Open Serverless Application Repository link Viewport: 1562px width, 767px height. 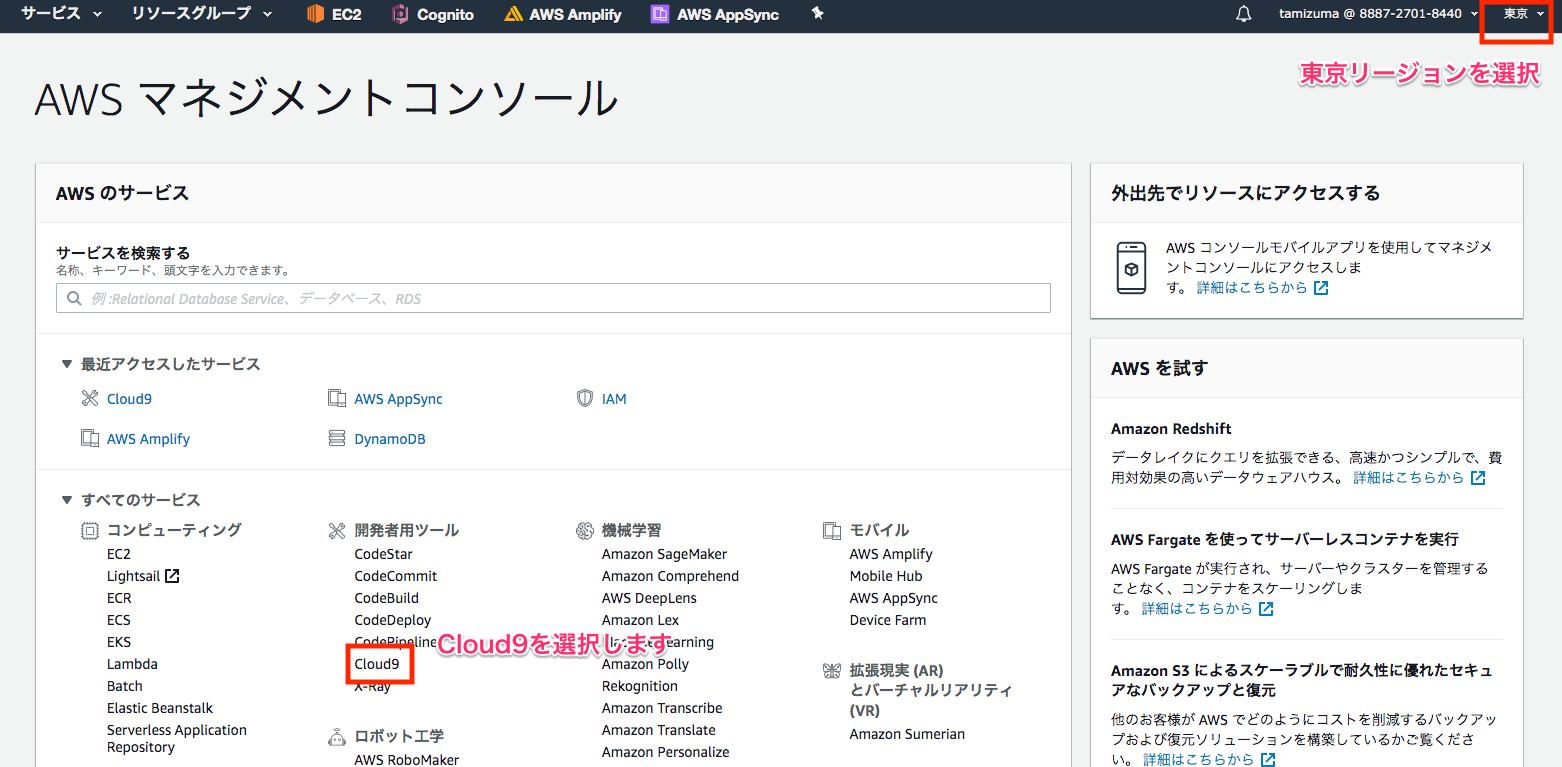point(177,739)
